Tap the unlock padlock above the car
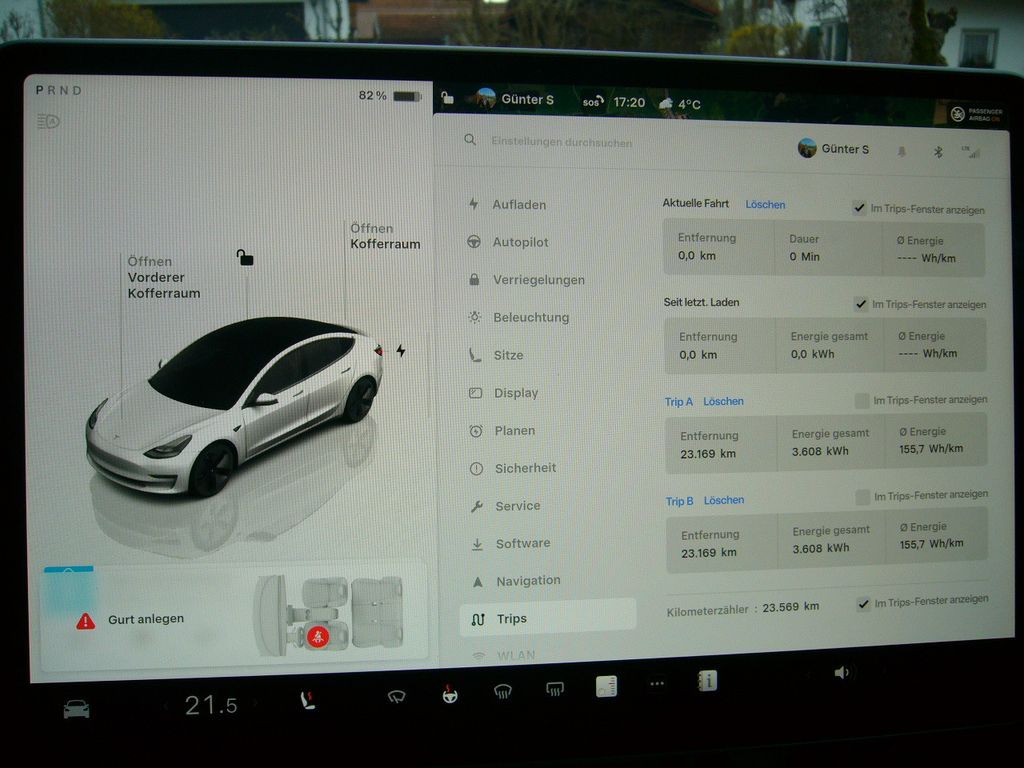The height and width of the screenshot is (768, 1024). coord(245,258)
